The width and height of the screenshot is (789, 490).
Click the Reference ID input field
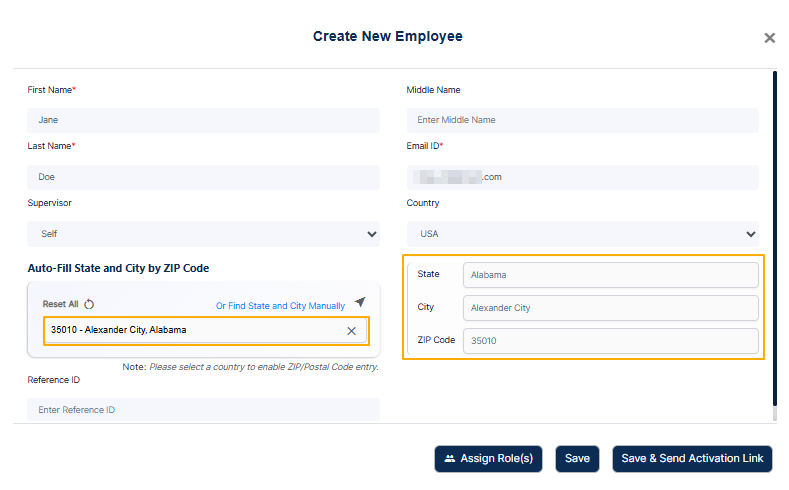point(203,410)
